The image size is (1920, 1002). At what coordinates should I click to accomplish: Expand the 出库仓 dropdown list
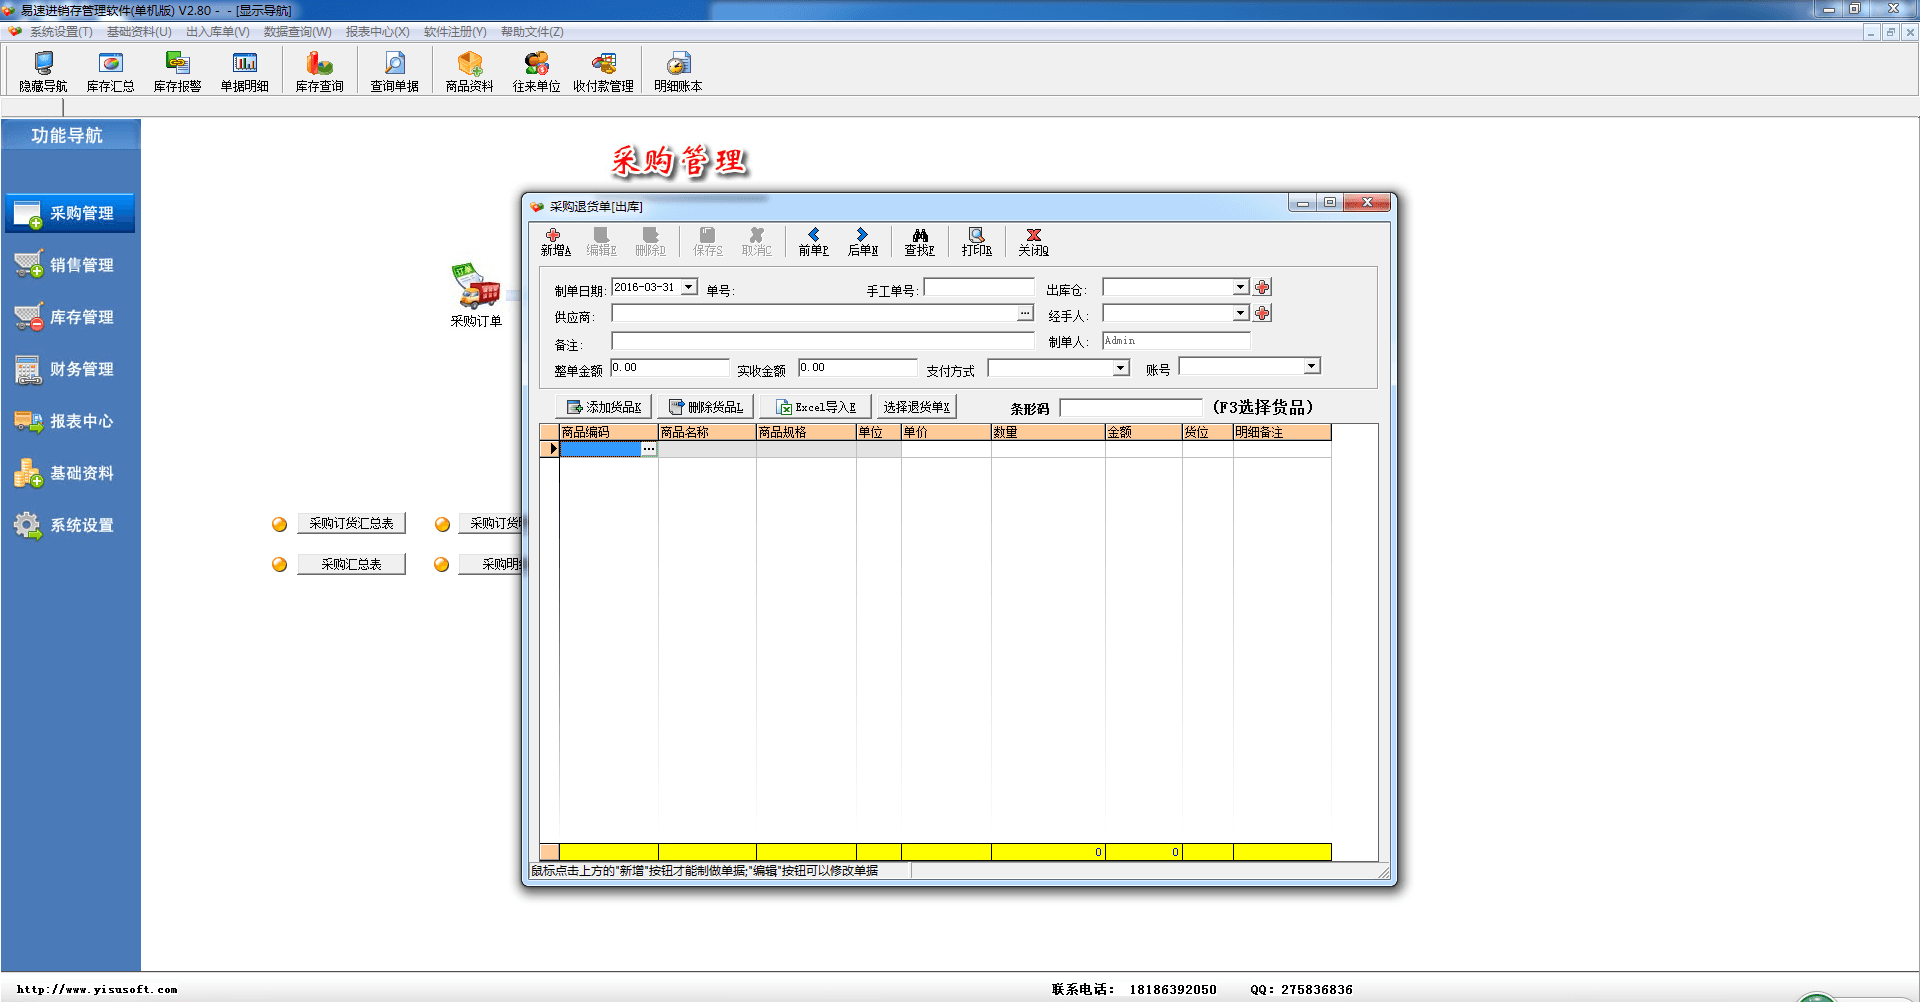(1240, 288)
